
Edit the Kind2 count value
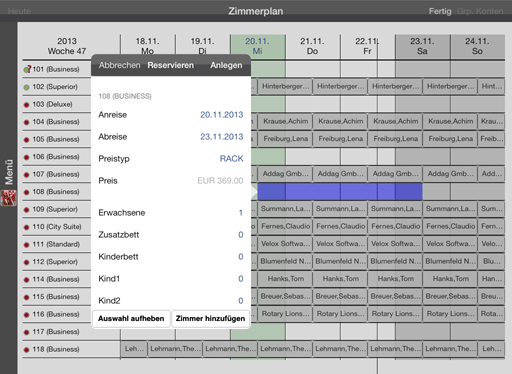(x=241, y=301)
